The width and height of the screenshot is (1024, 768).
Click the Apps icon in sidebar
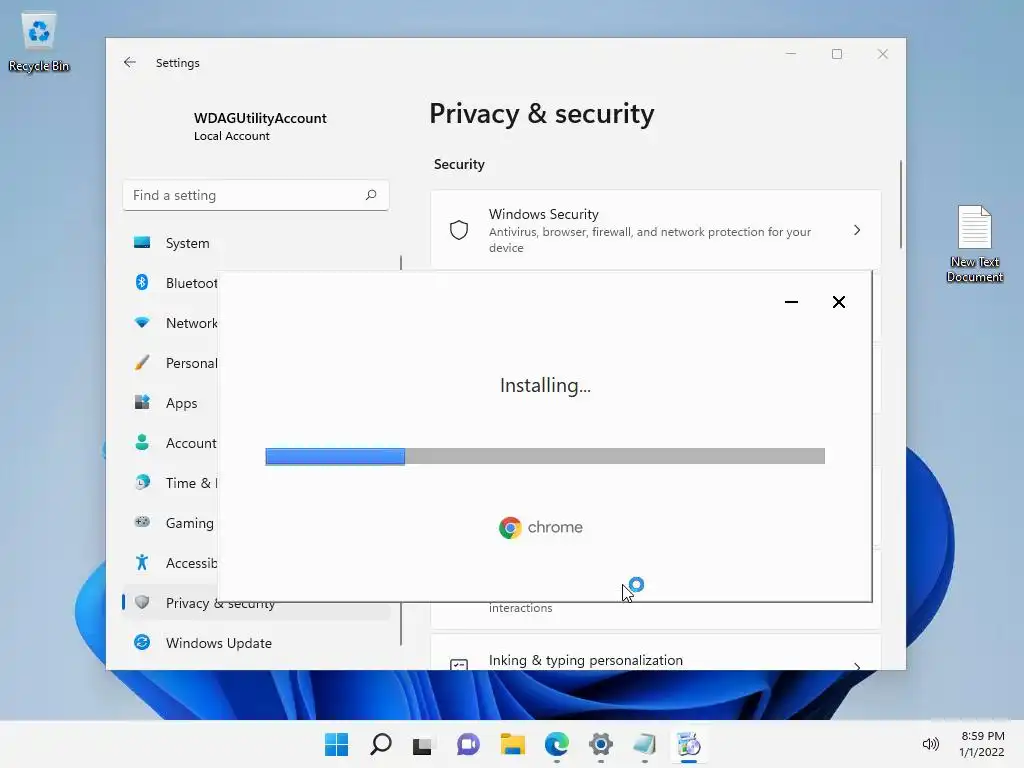pos(142,402)
